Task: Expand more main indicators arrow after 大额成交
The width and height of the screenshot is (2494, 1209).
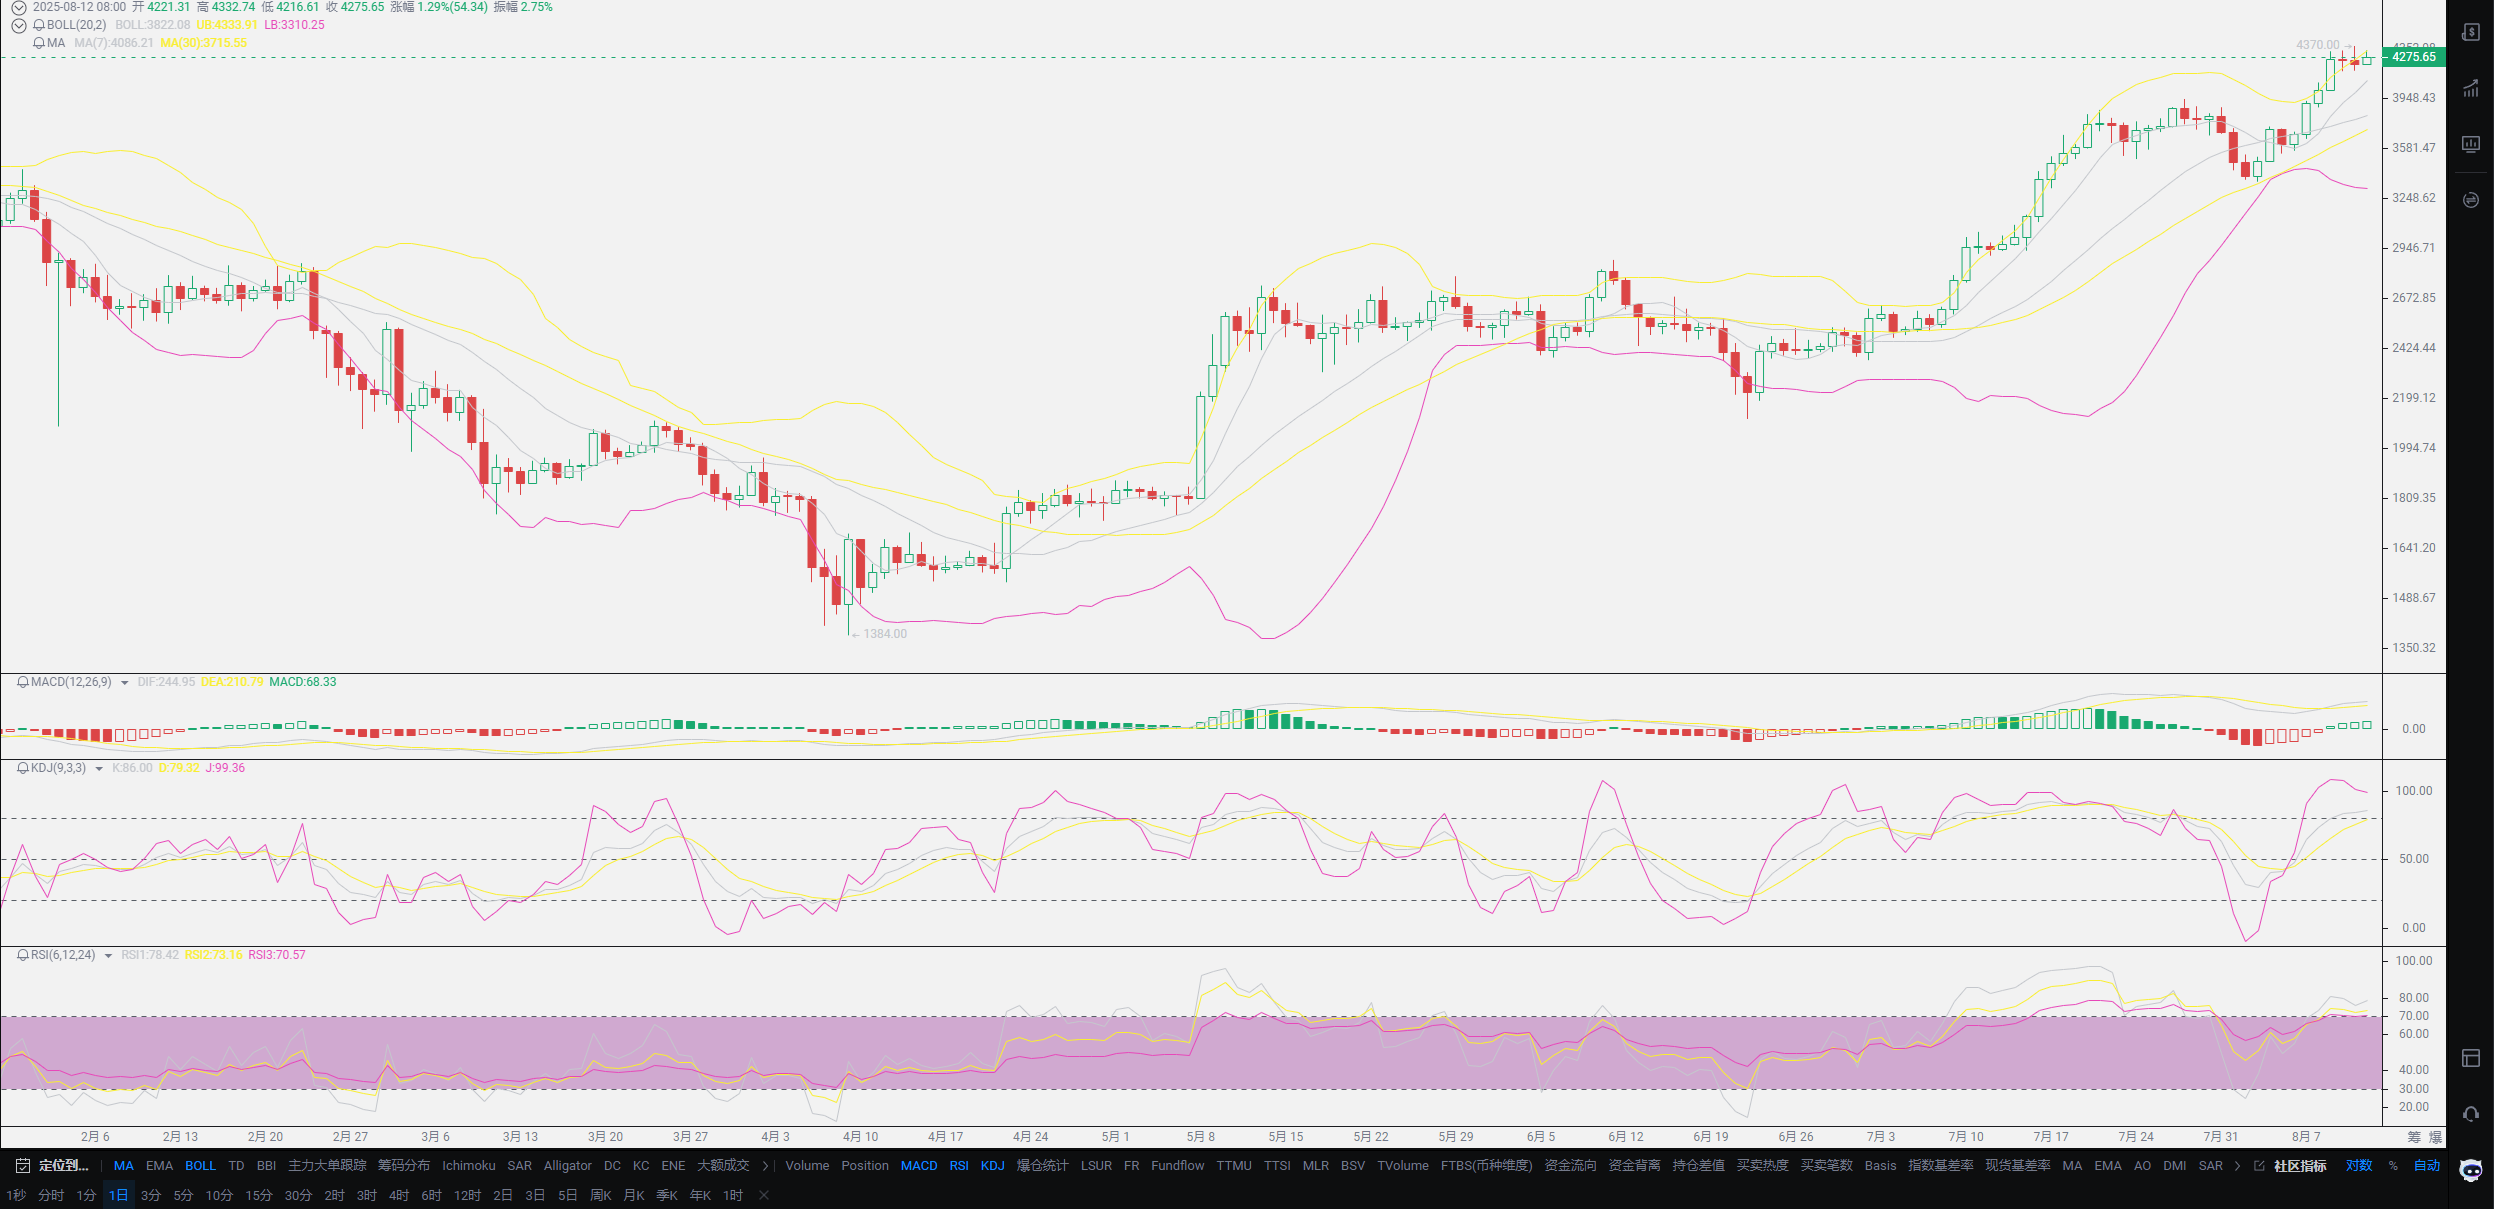Action: 766,1166
